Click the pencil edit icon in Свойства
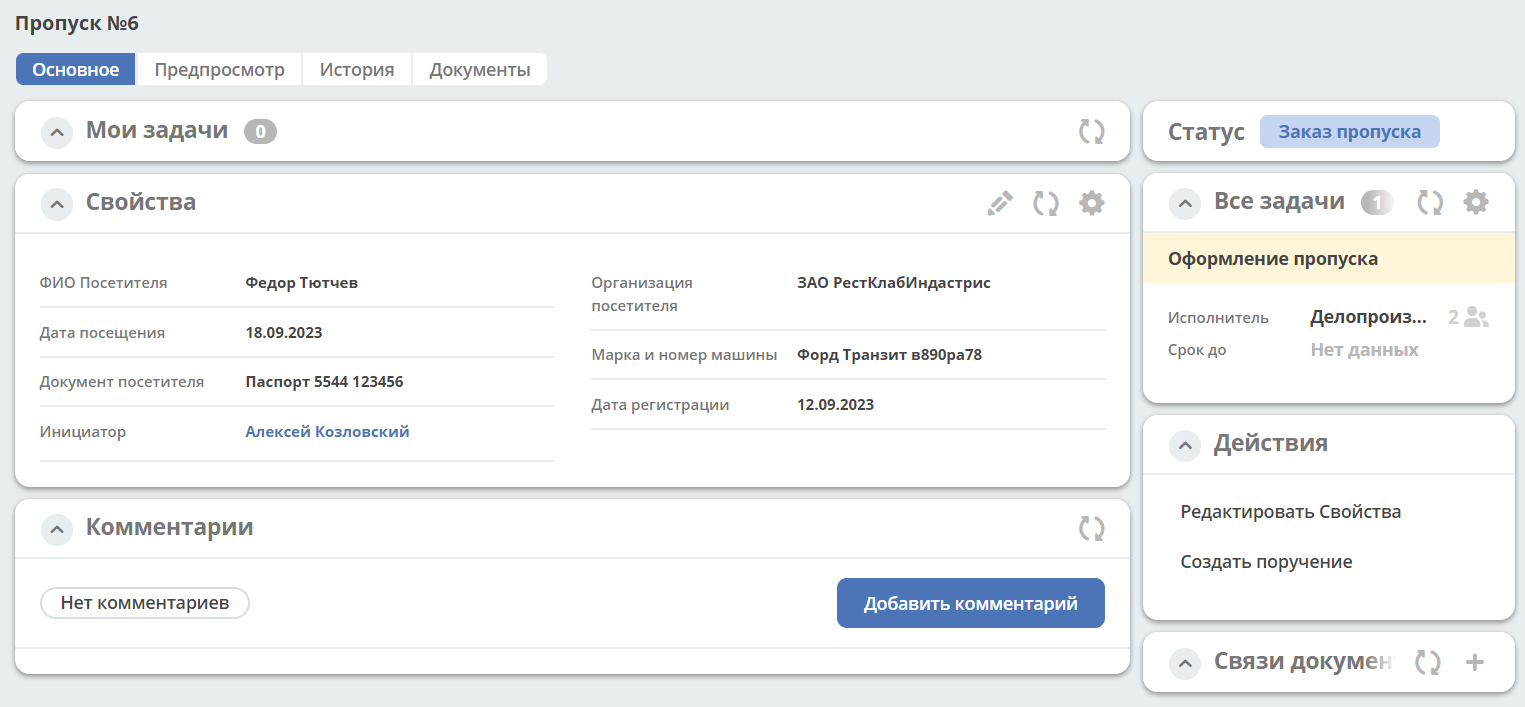The height and width of the screenshot is (707, 1525). (1000, 203)
